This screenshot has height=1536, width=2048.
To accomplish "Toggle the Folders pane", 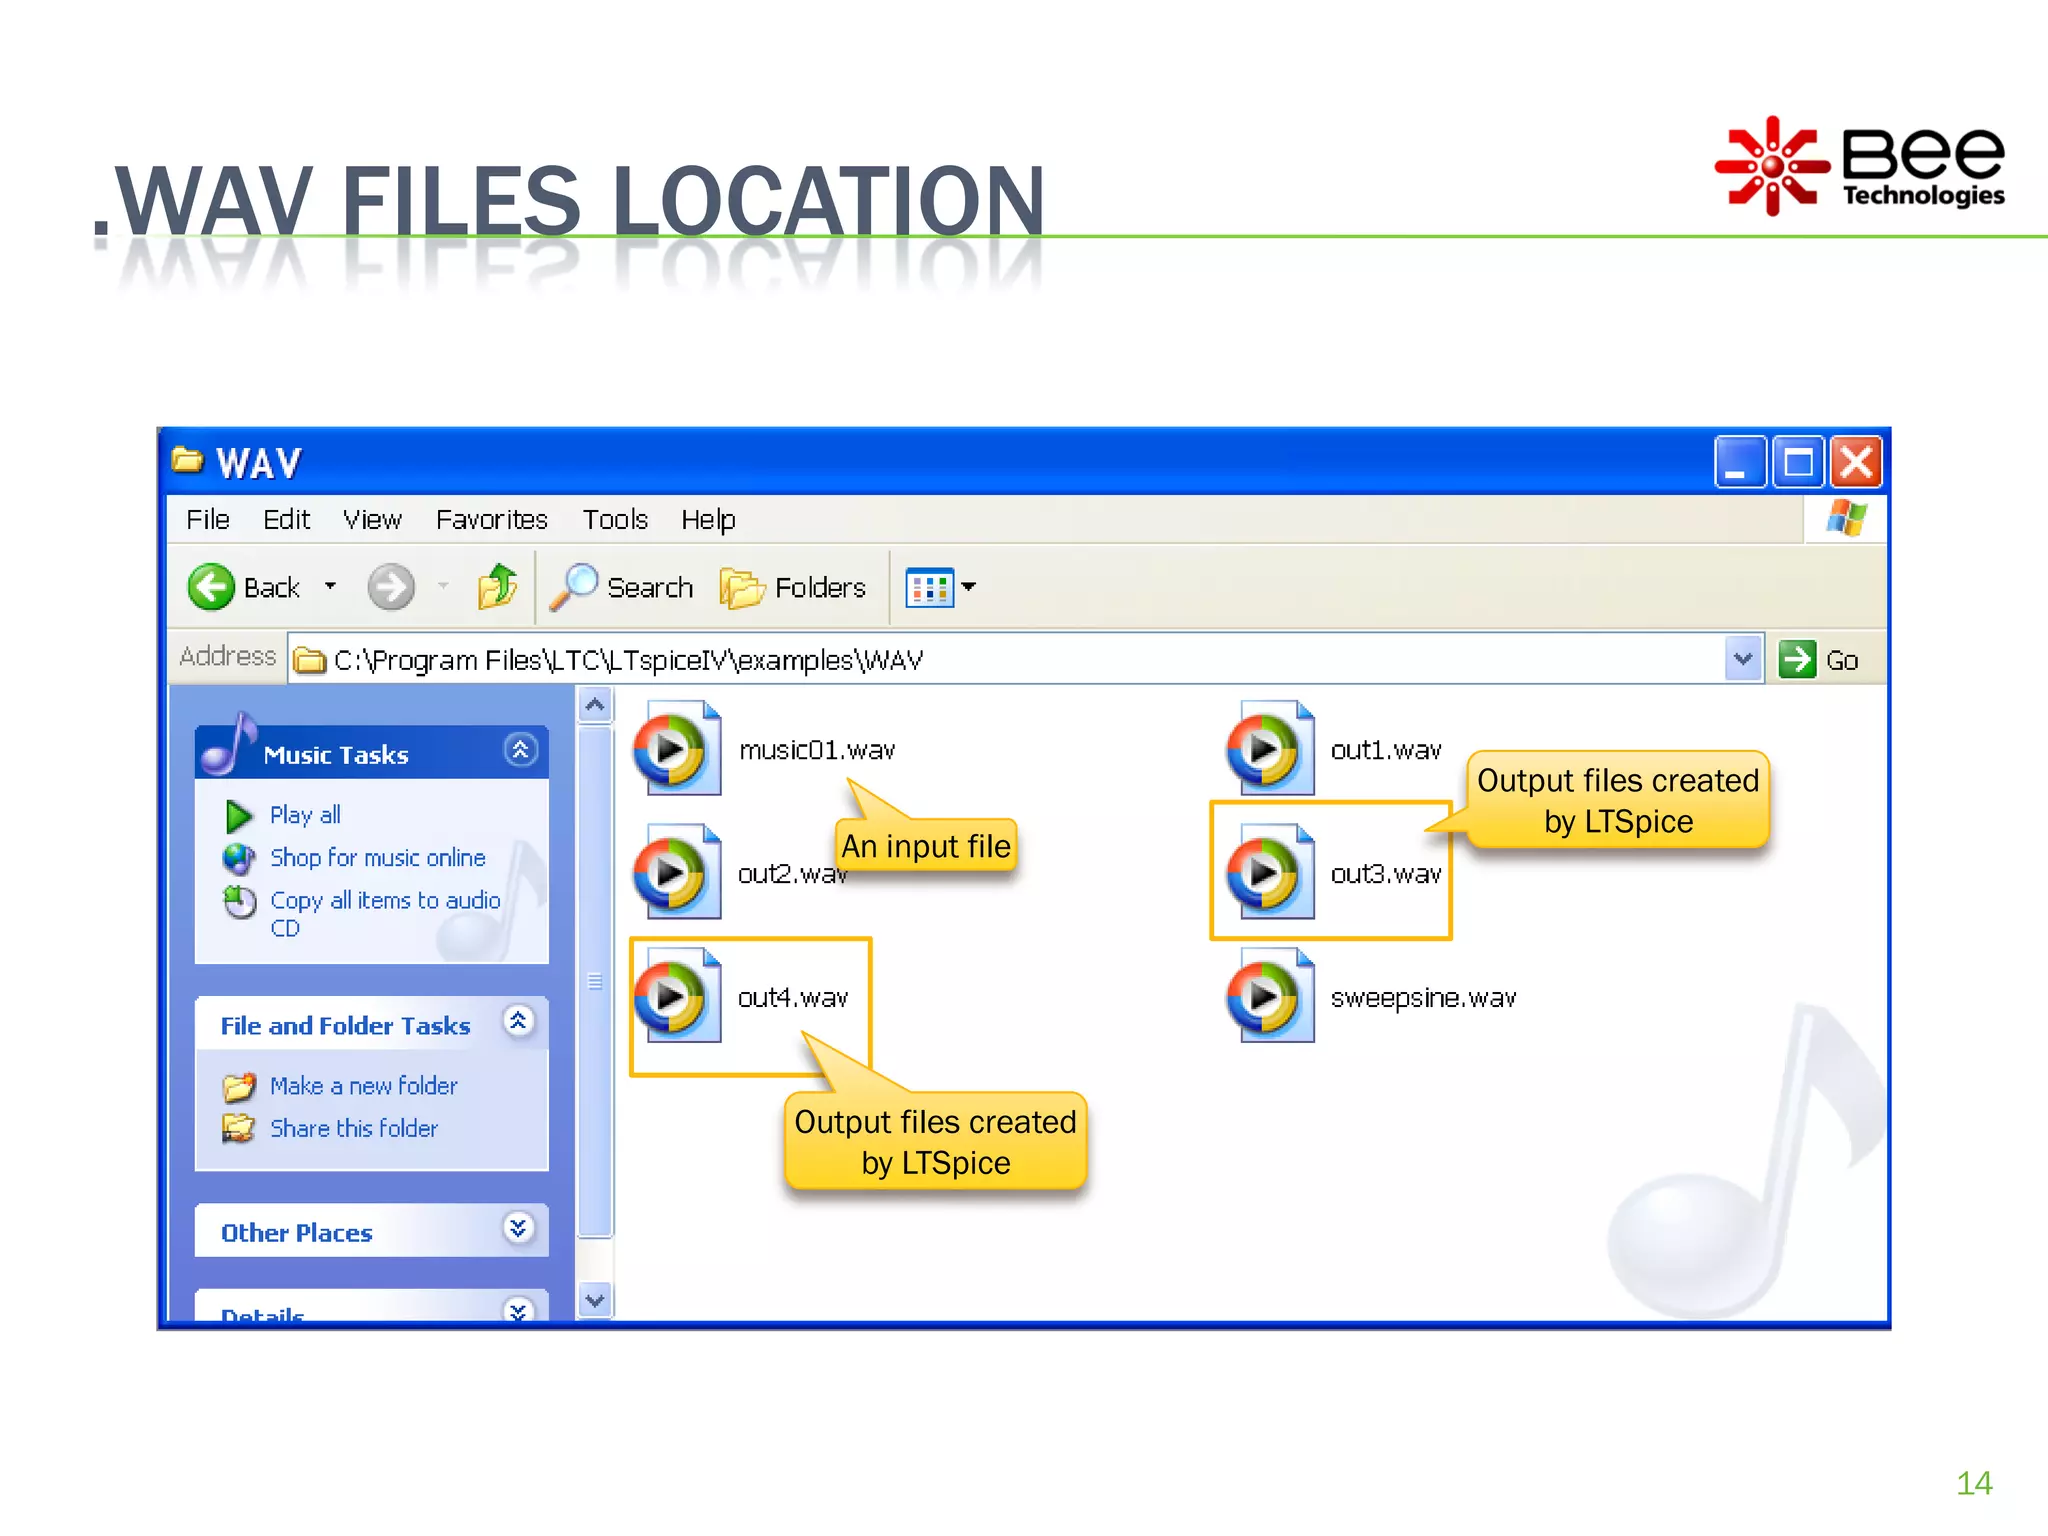I will click(793, 587).
